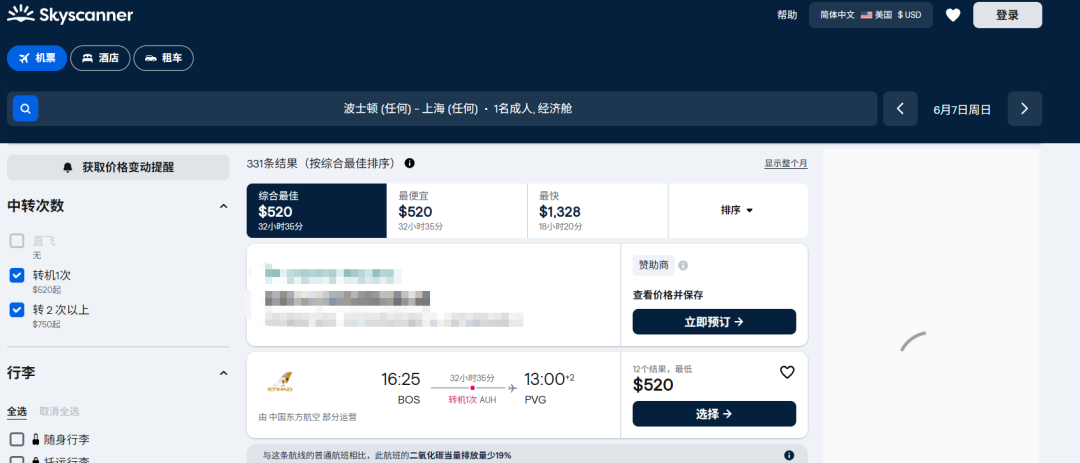Select the 最快 results tab
Image resolution: width=1080 pixels, height=463 pixels.
[597, 211]
